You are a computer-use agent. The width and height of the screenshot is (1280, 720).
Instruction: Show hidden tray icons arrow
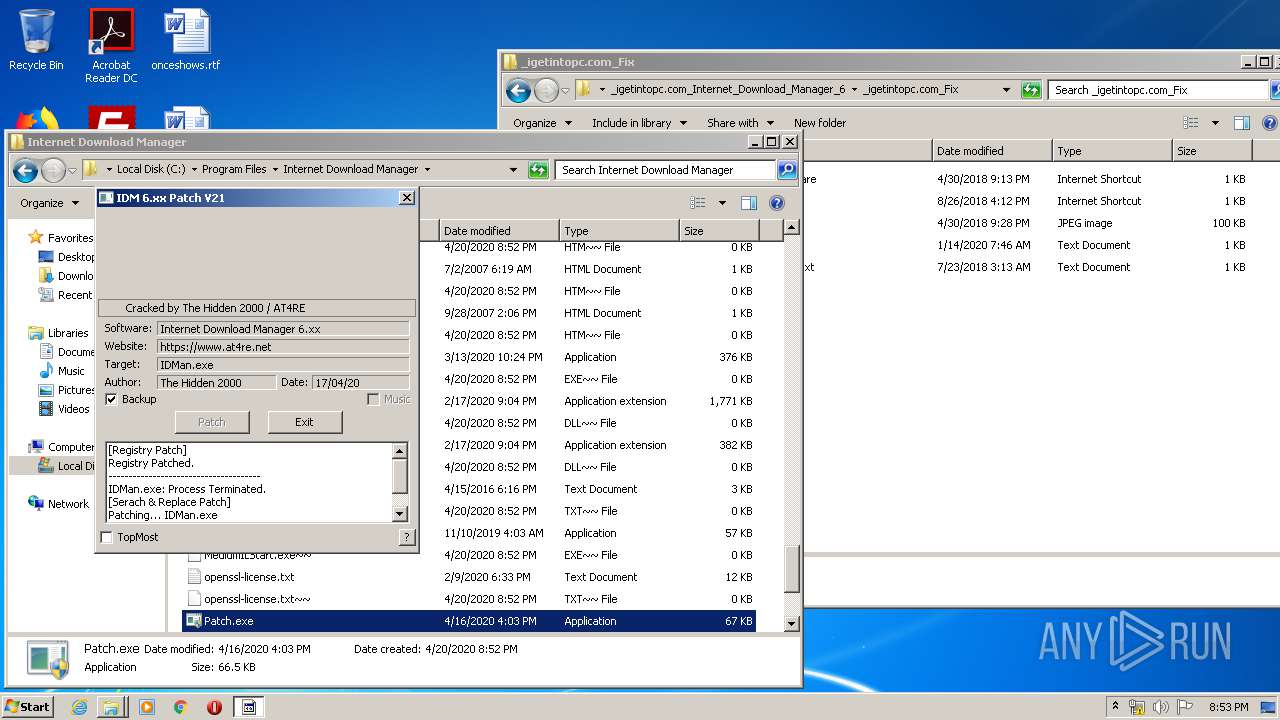click(1114, 707)
